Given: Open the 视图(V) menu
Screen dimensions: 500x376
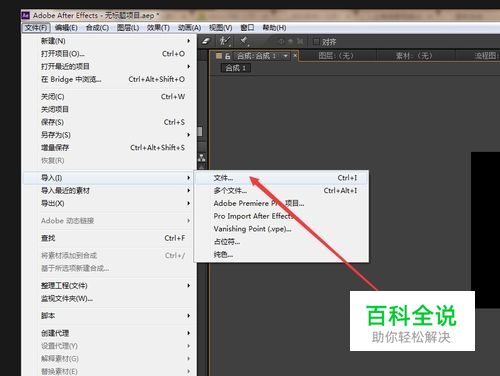Looking at the screenshot, I should click(x=220, y=28).
